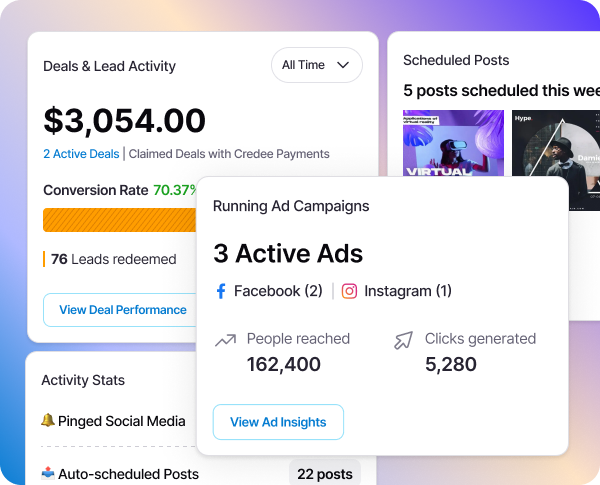Click the bell icon beside Pinged Social Media
This screenshot has height=485, width=600.
coord(47,421)
